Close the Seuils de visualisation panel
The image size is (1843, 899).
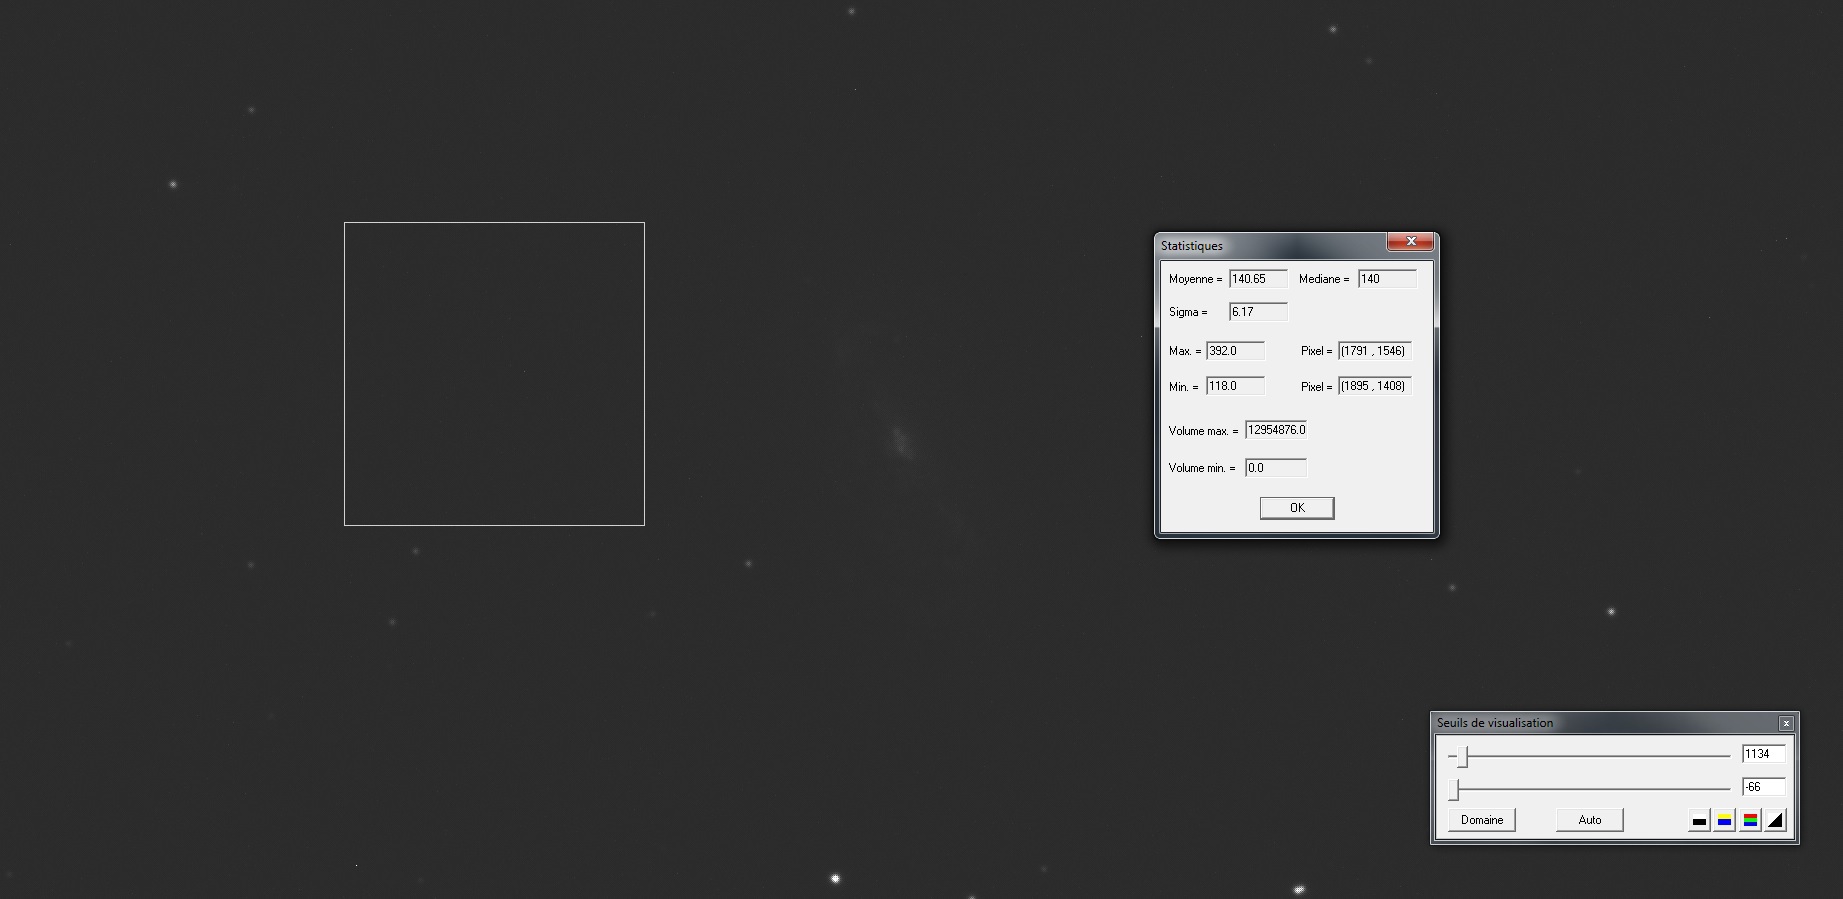coord(1786,723)
